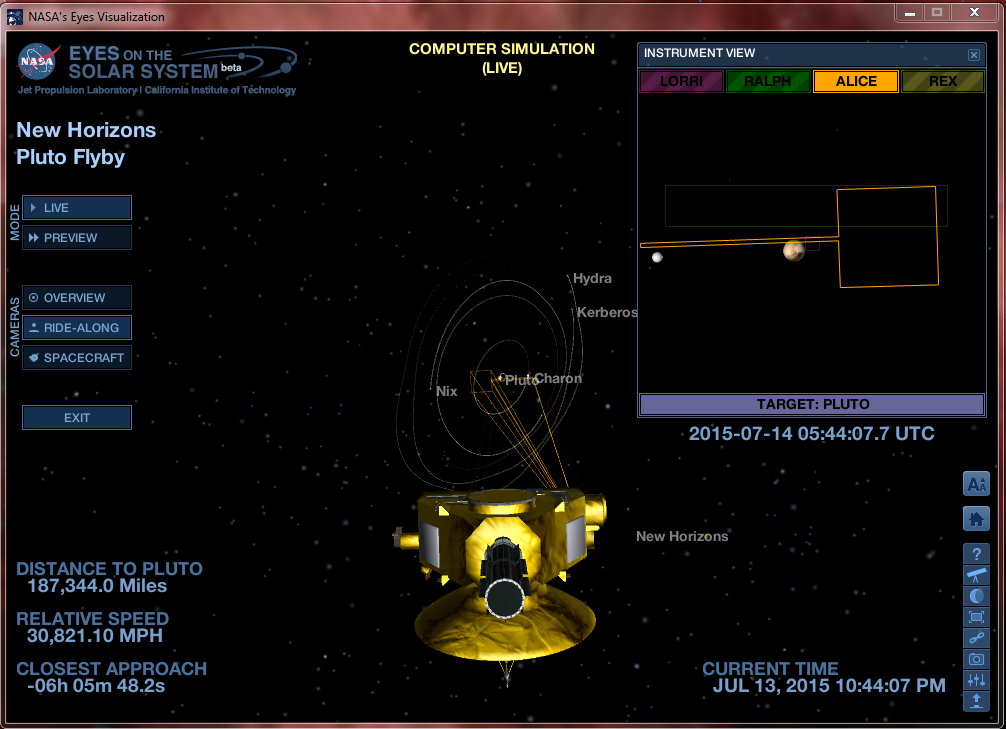Start PREVIEW mode
Viewport: 1006px width, 729px height.
tap(77, 238)
